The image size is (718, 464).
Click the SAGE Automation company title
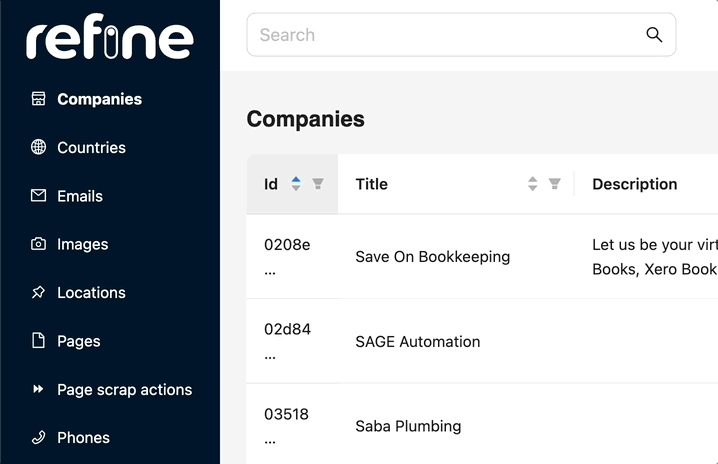click(418, 342)
